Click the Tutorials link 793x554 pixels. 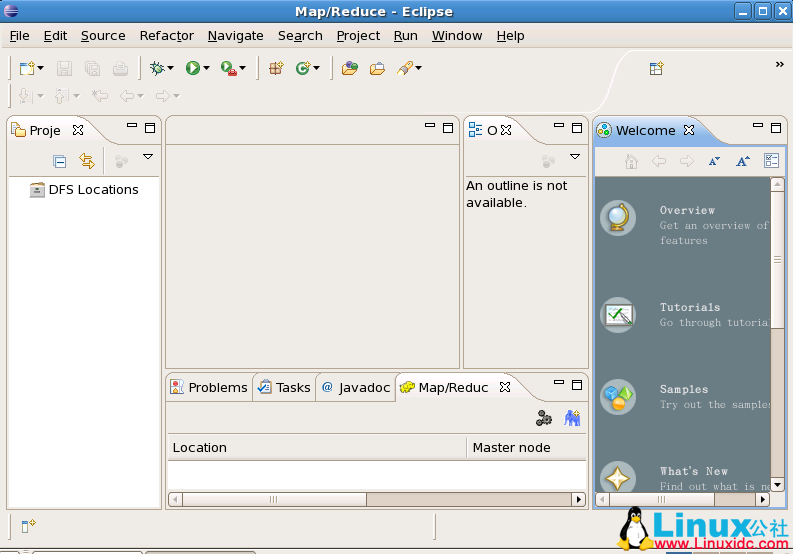690,308
